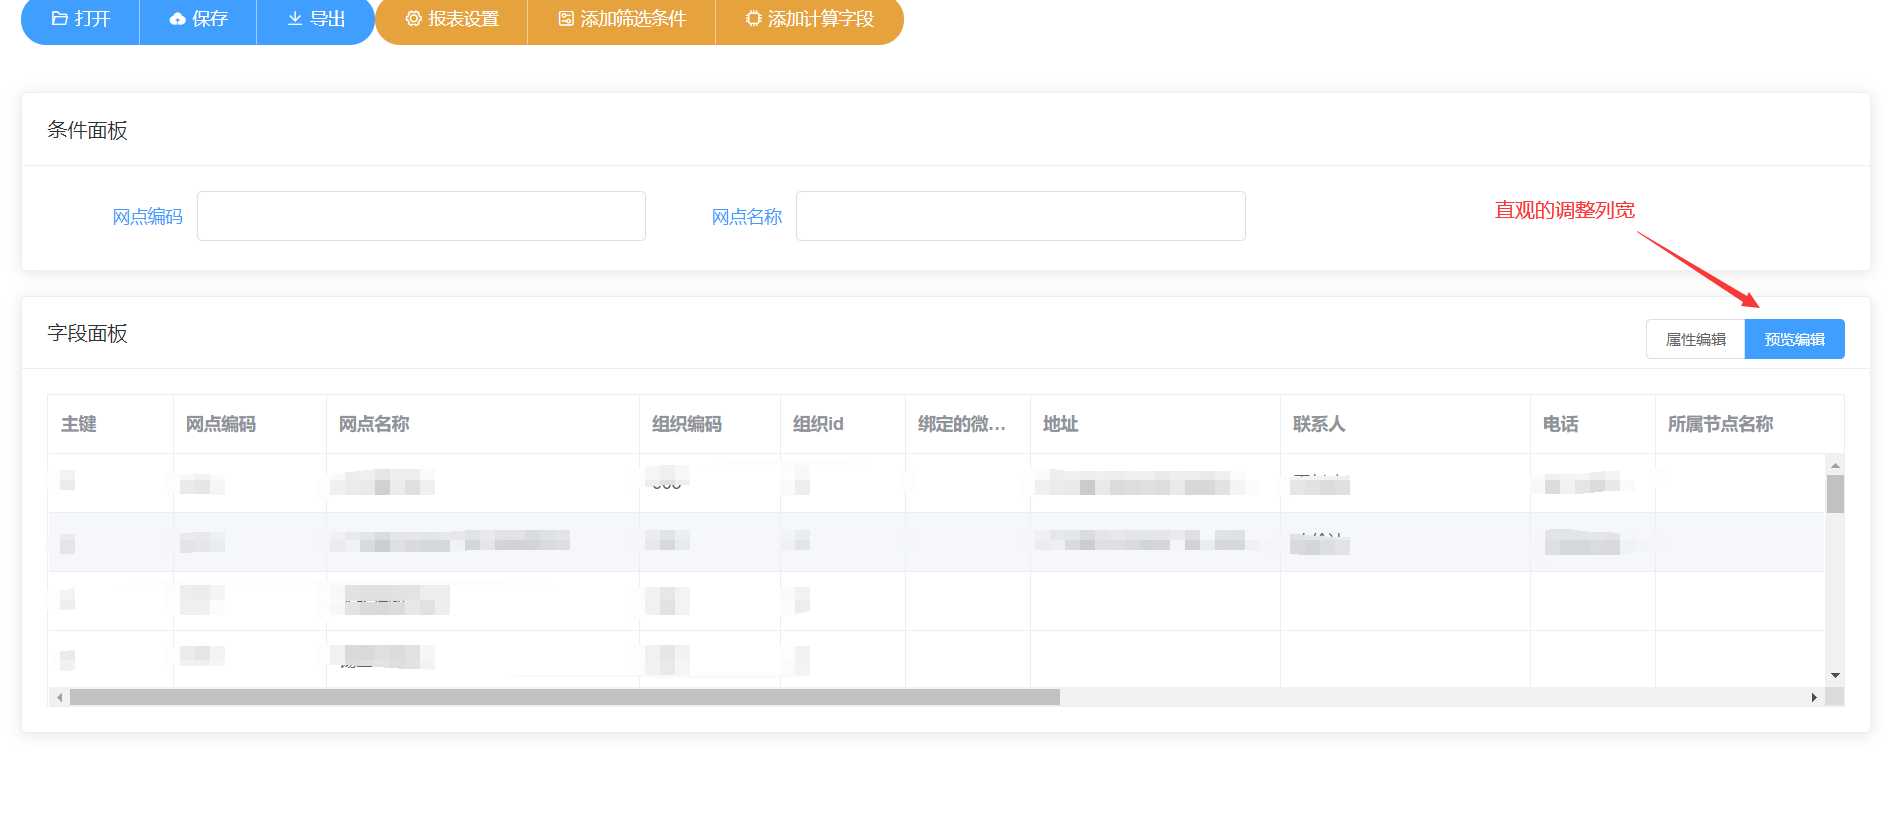Click the 导出 export button
1894x824 pixels.
coord(316,19)
